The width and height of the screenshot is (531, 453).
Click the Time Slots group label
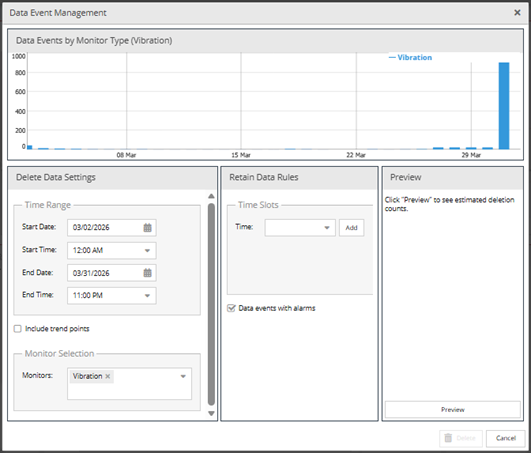(x=258, y=205)
